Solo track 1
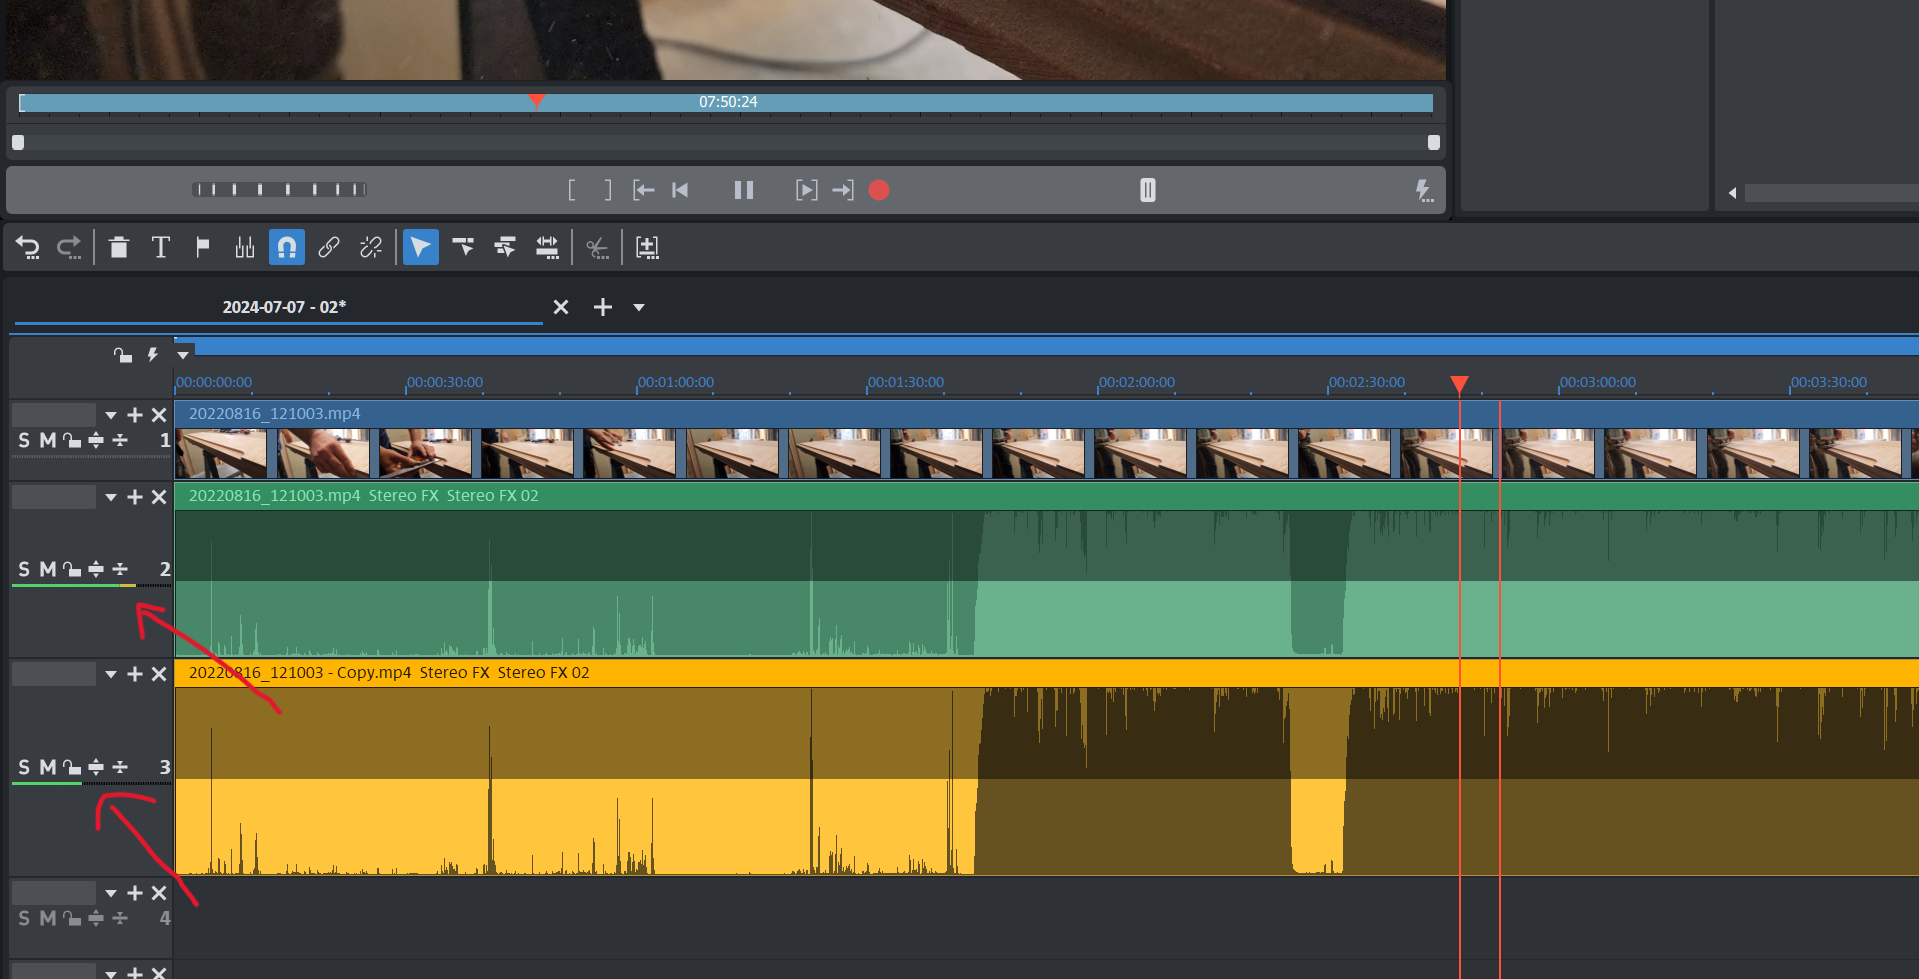1919x979 pixels. 24,440
